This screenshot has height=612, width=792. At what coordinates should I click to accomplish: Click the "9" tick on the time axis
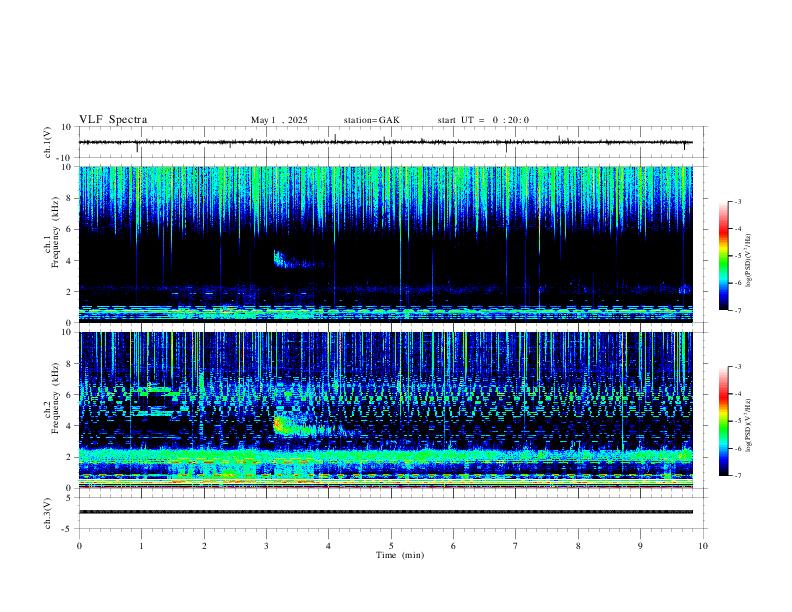640,546
